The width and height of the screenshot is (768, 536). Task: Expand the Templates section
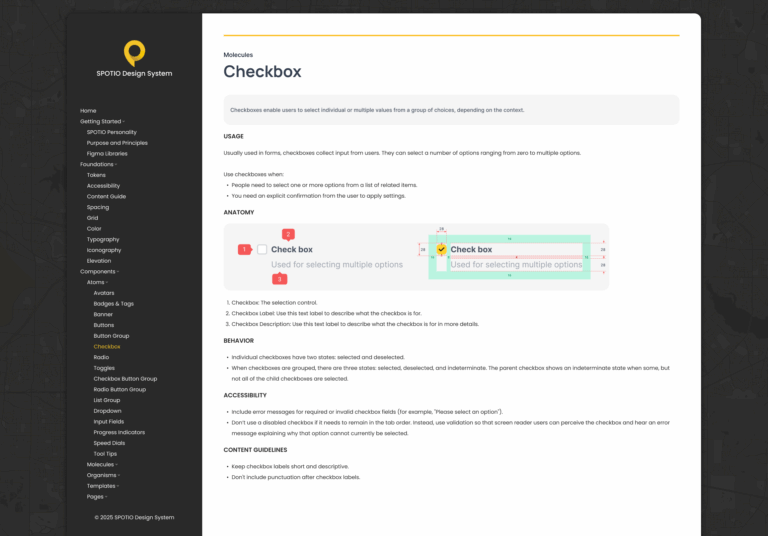[103, 487]
